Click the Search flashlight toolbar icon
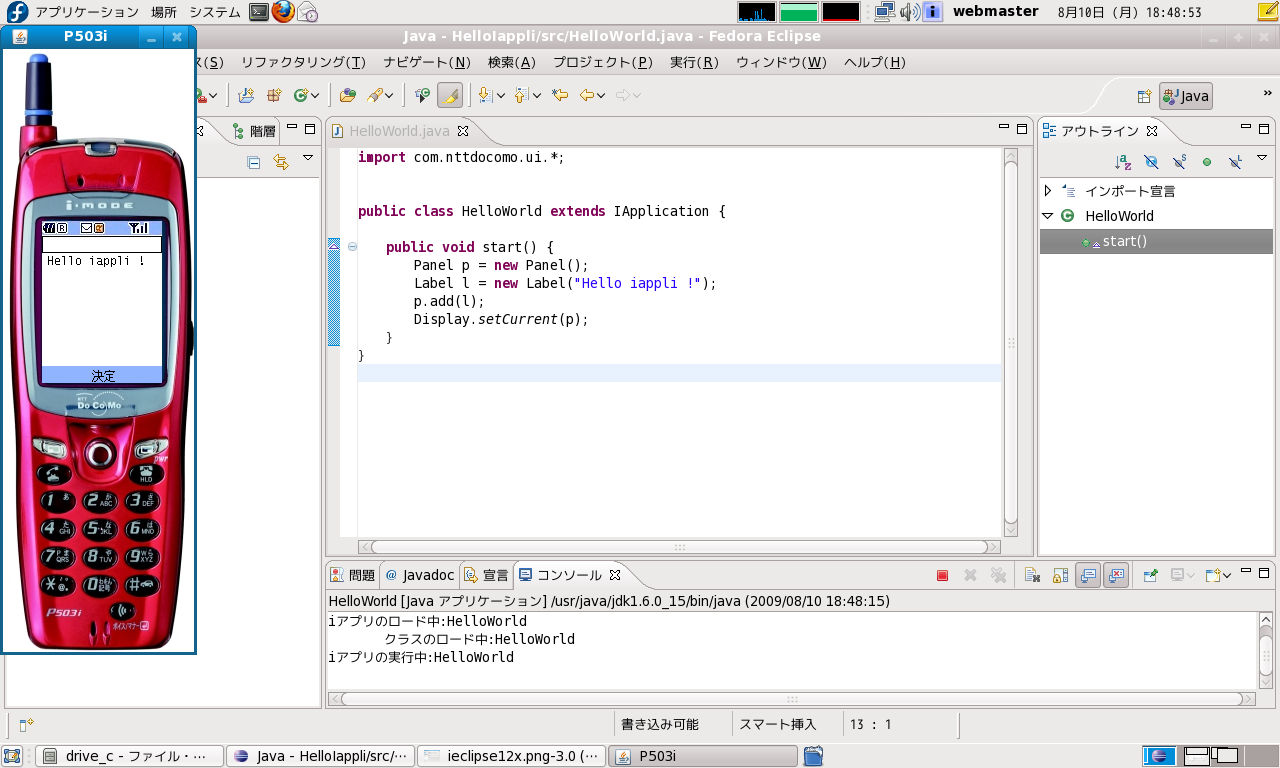Viewport: 1280px width, 768px height. click(x=374, y=95)
